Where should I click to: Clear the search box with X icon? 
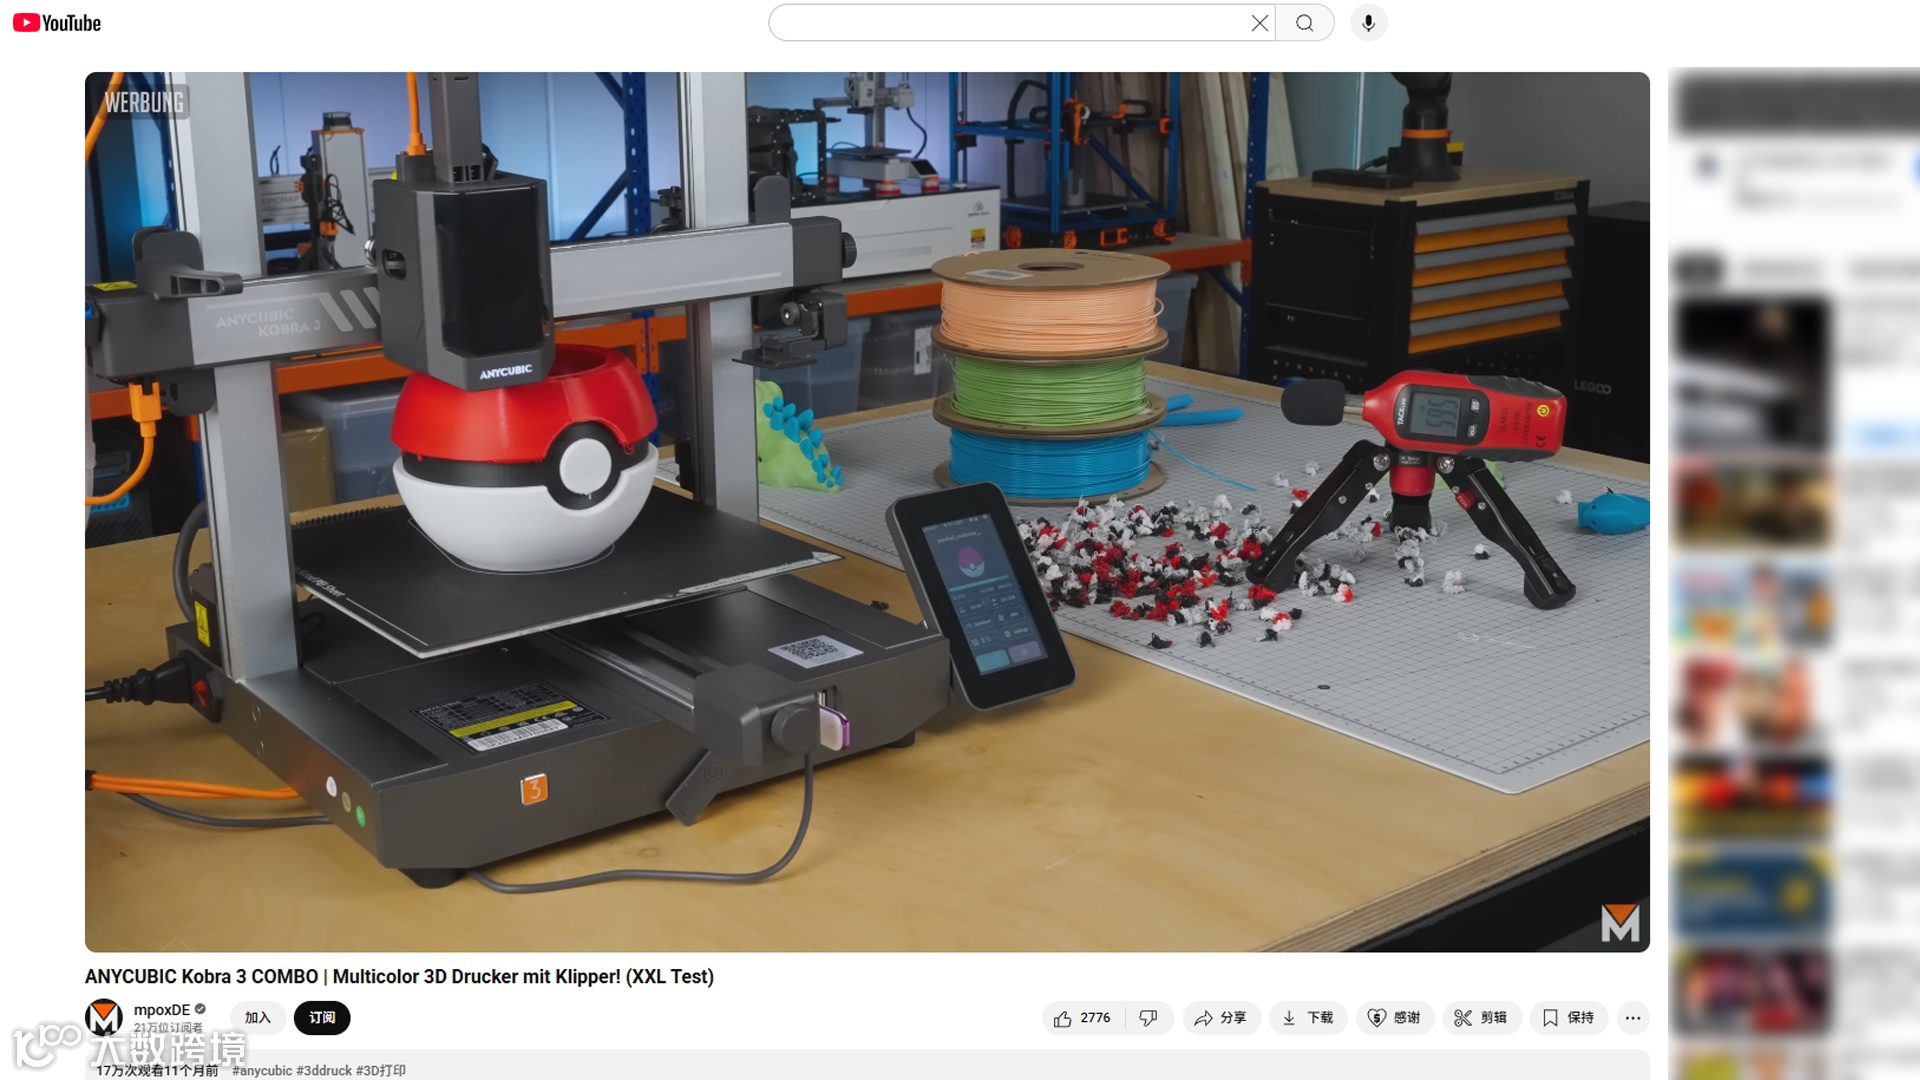click(1259, 23)
